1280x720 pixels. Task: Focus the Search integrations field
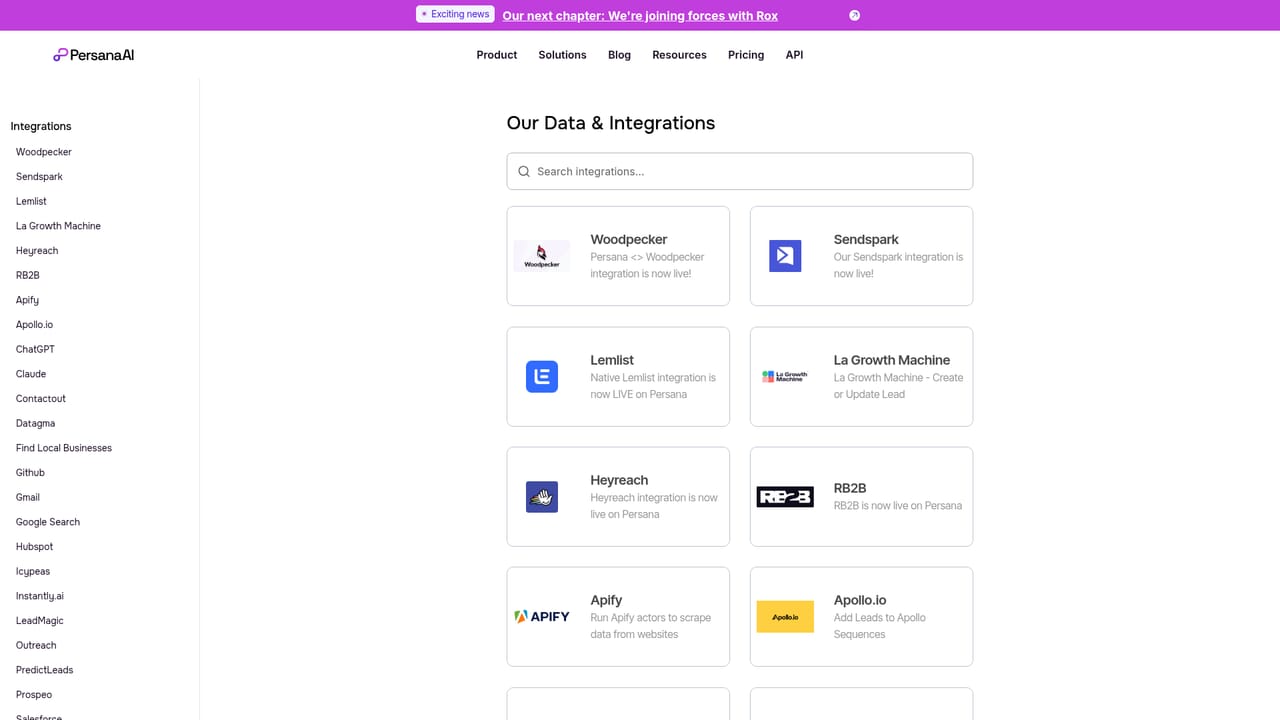[740, 171]
